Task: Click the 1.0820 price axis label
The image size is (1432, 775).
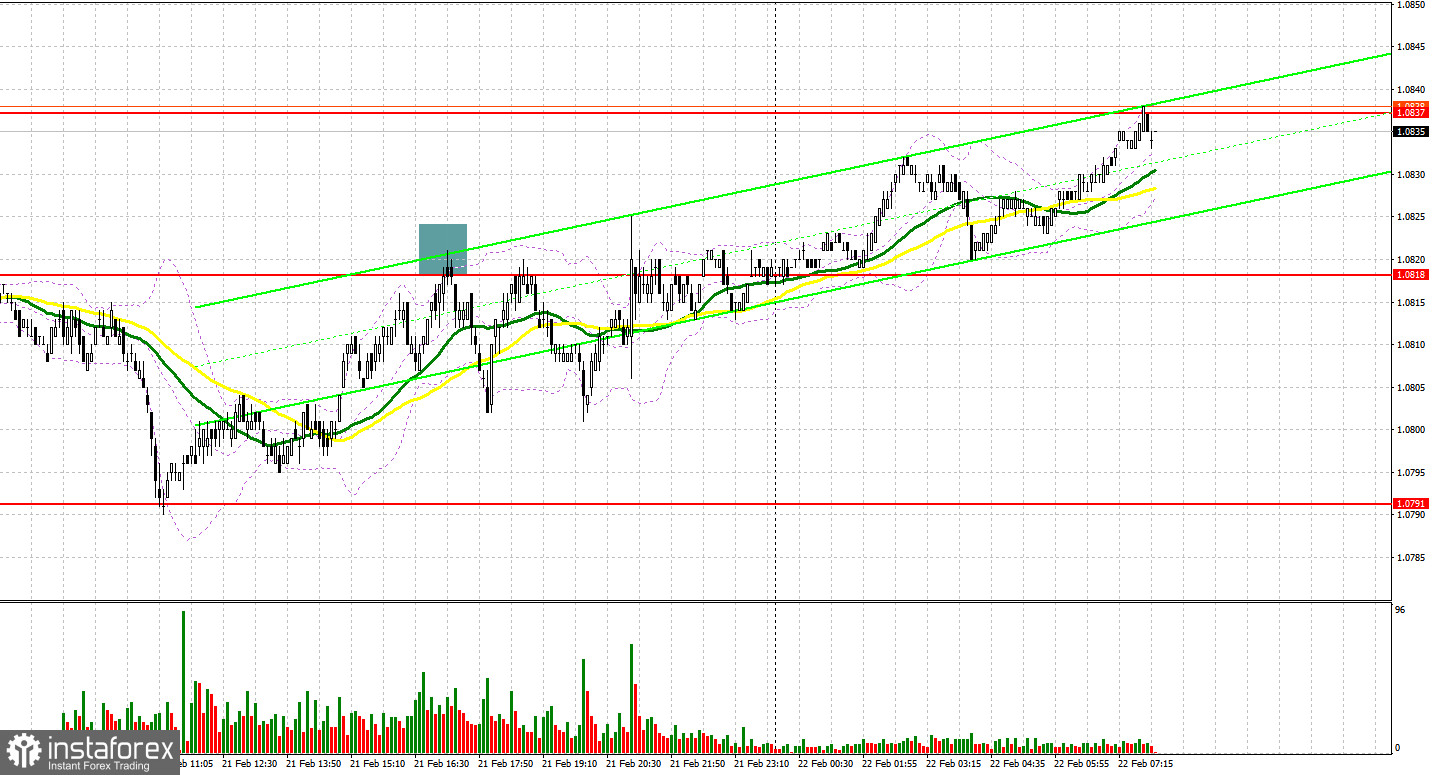Action: [1410, 259]
